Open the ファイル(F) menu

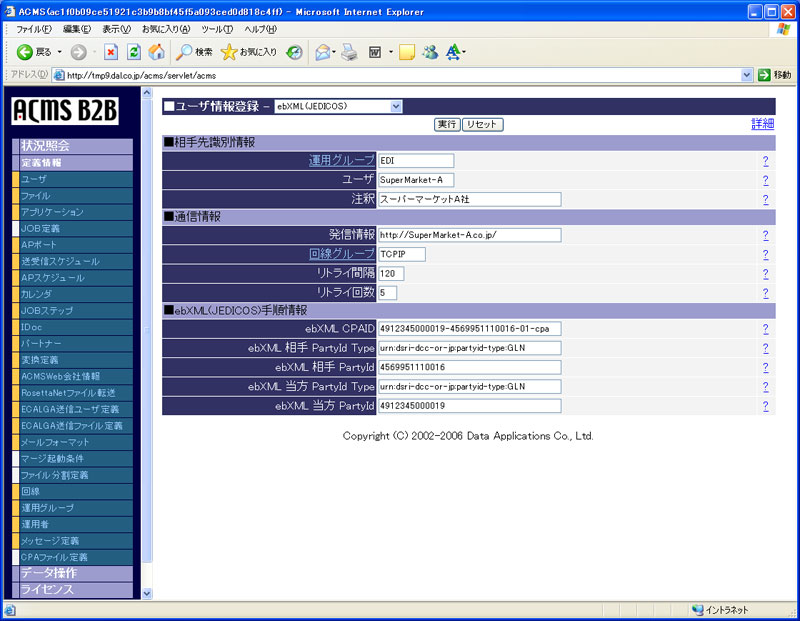click(x=35, y=29)
